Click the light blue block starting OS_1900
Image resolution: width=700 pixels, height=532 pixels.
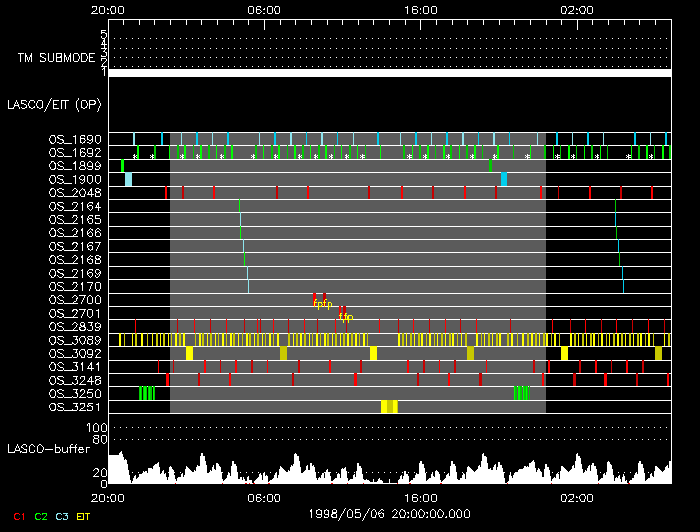(128, 179)
